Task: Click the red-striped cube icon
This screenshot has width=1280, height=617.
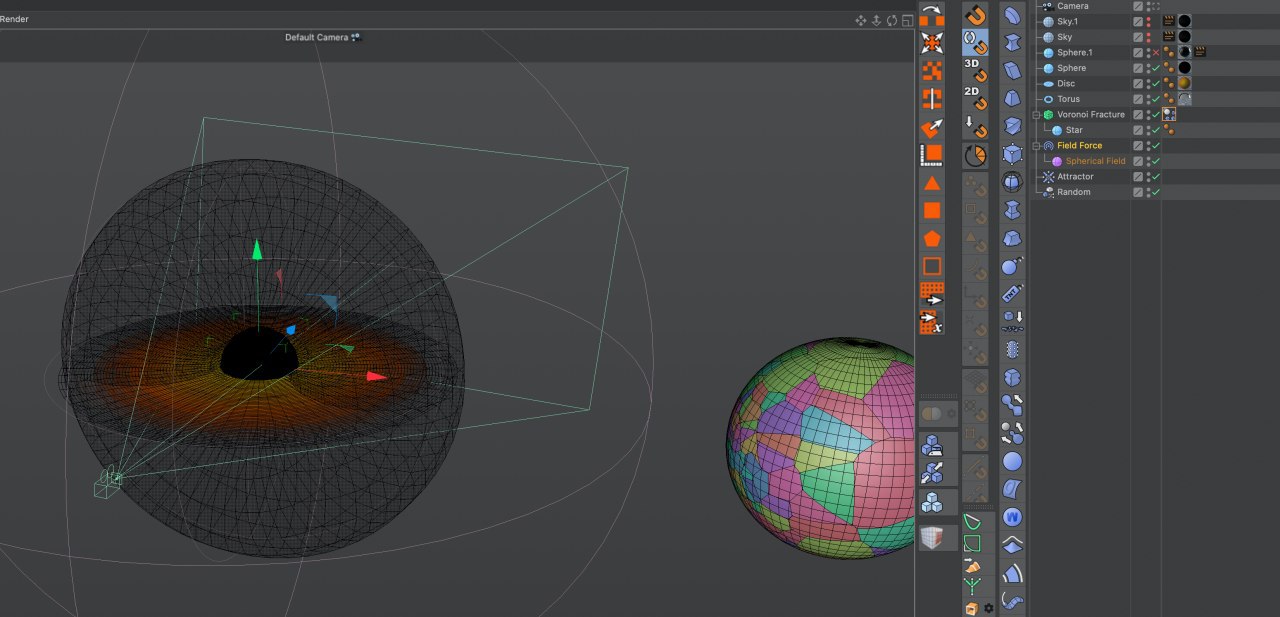Action: (x=932, y=537)
